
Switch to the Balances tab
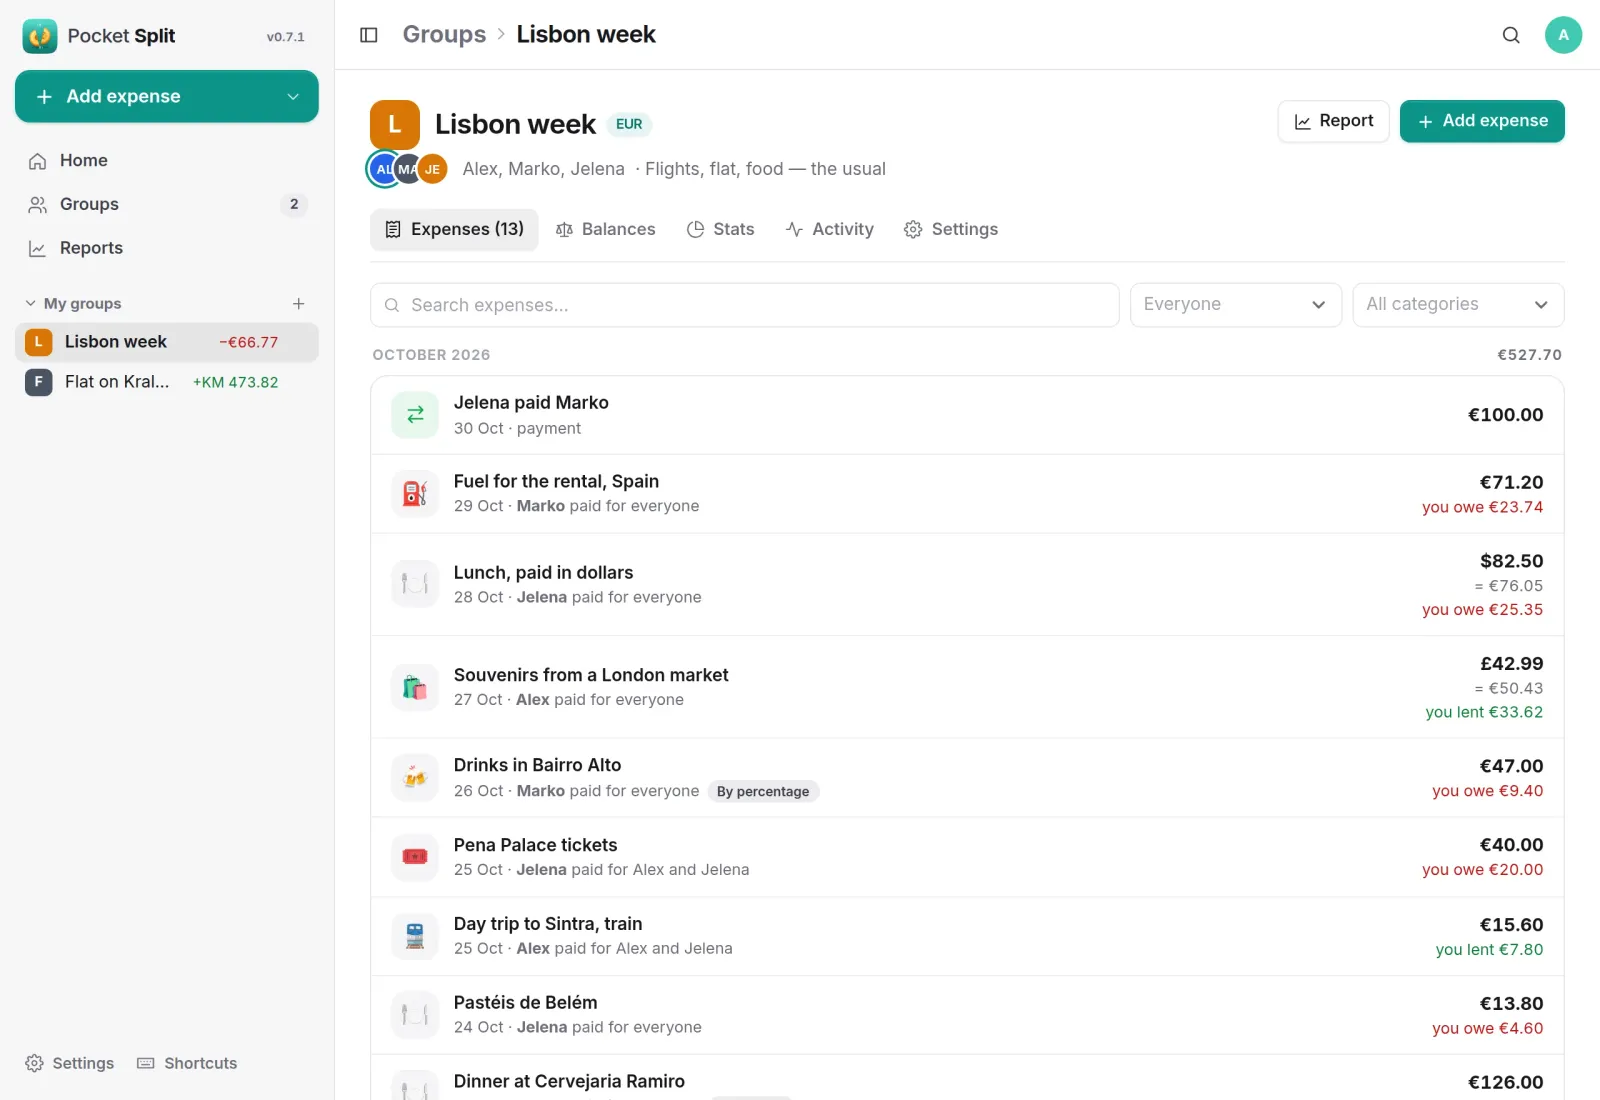tap(606, 230)
